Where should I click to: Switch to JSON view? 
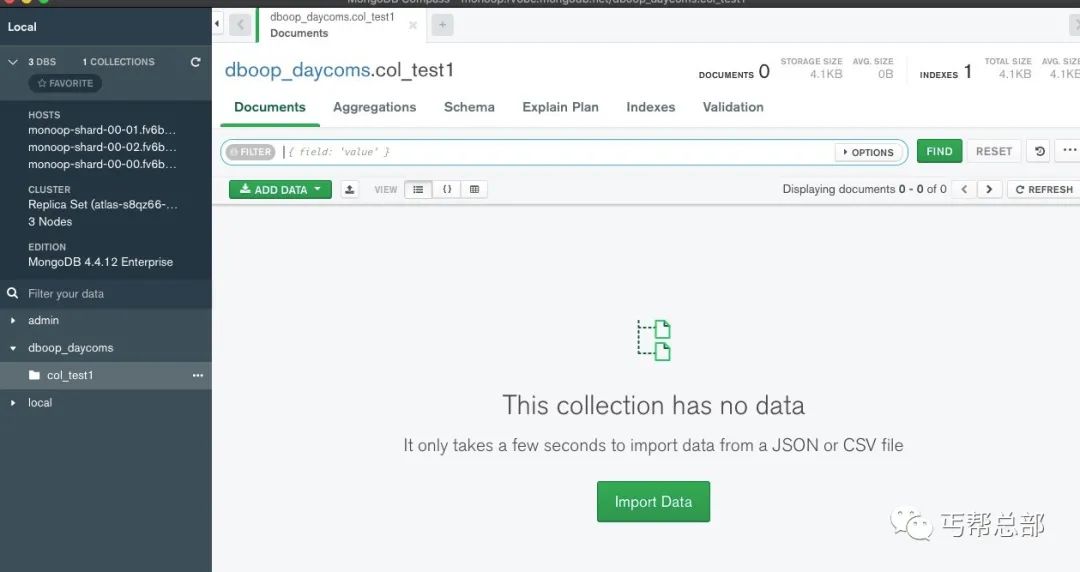click(446, 190)
